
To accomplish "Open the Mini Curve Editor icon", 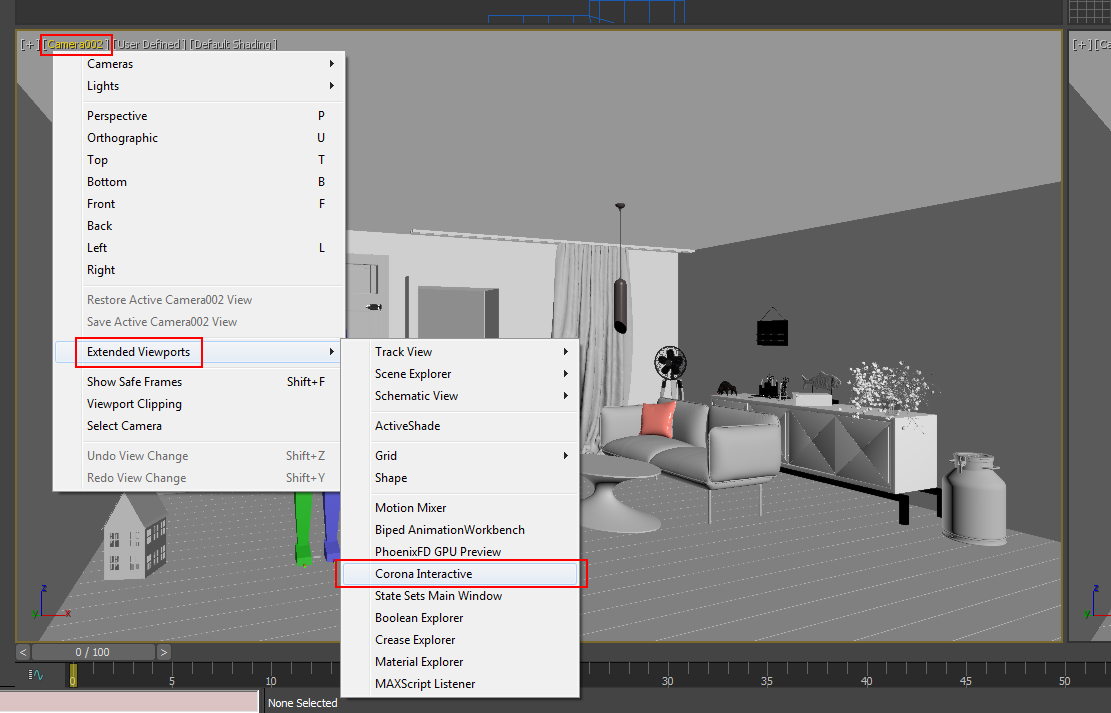I will pyautogui.click(x=37, y=675).
